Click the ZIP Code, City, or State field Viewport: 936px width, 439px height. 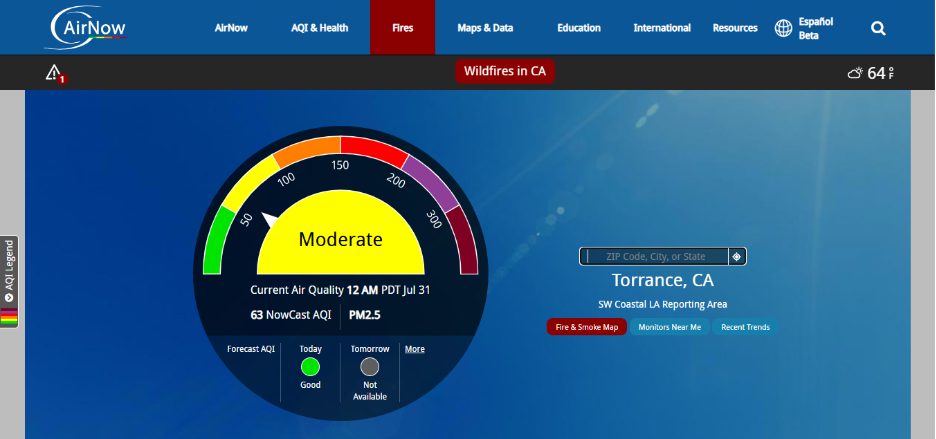(655, 257)
